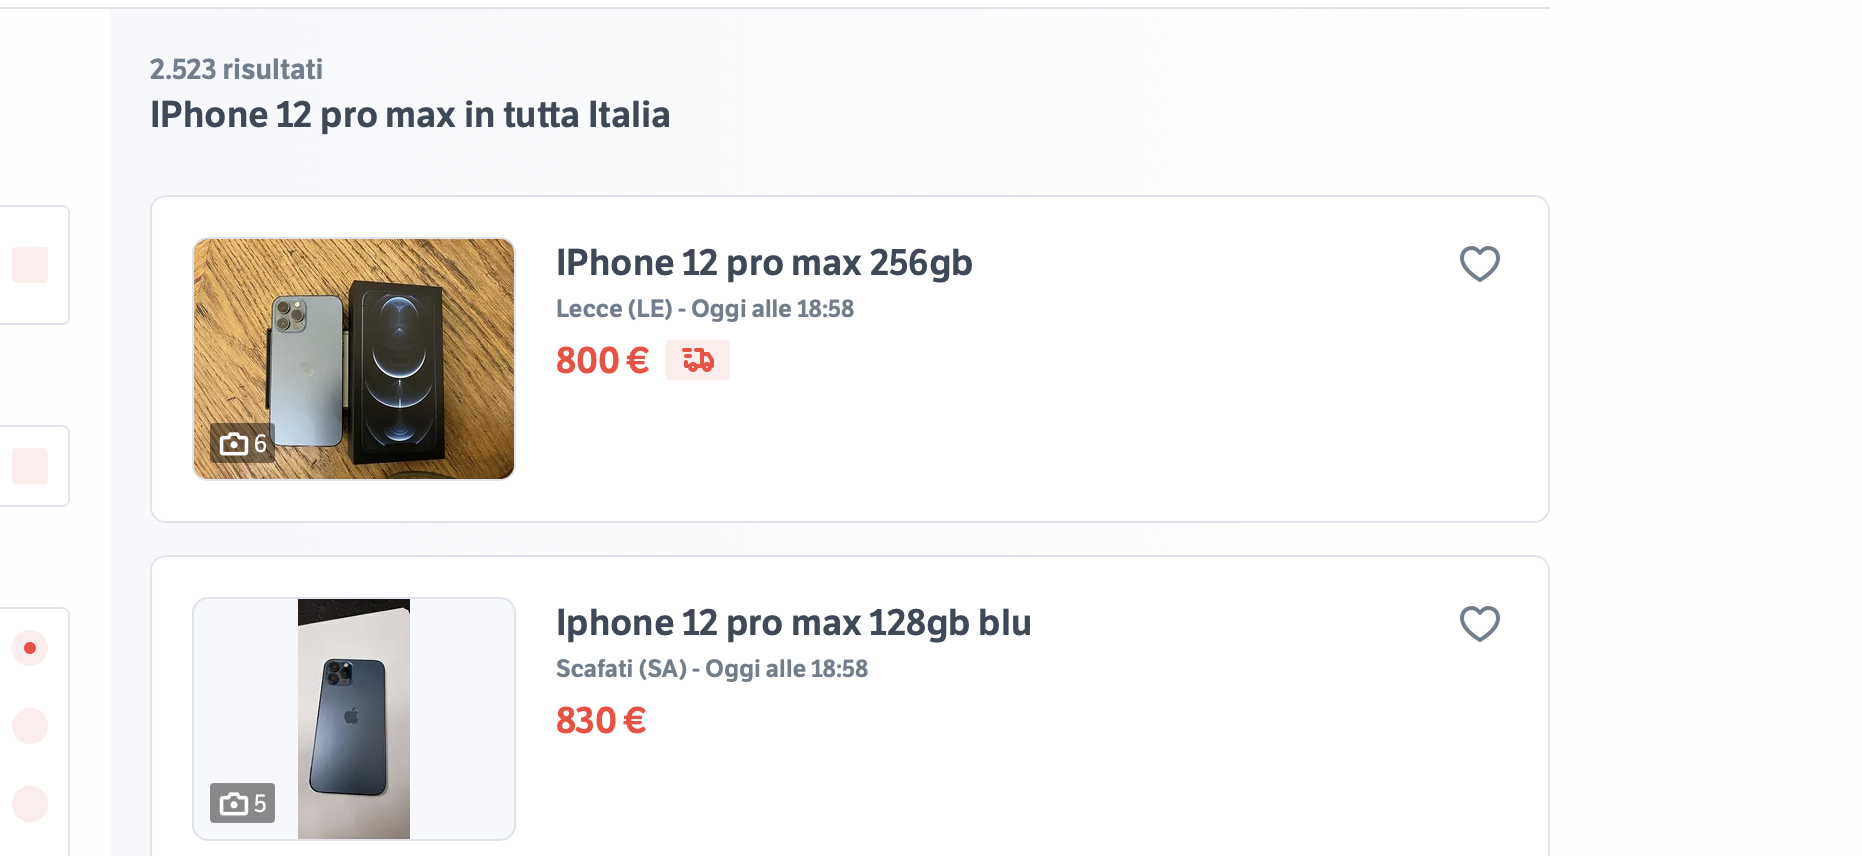
Task: Favorite the 128gb blu listing heart
Action: (1480, 624)
